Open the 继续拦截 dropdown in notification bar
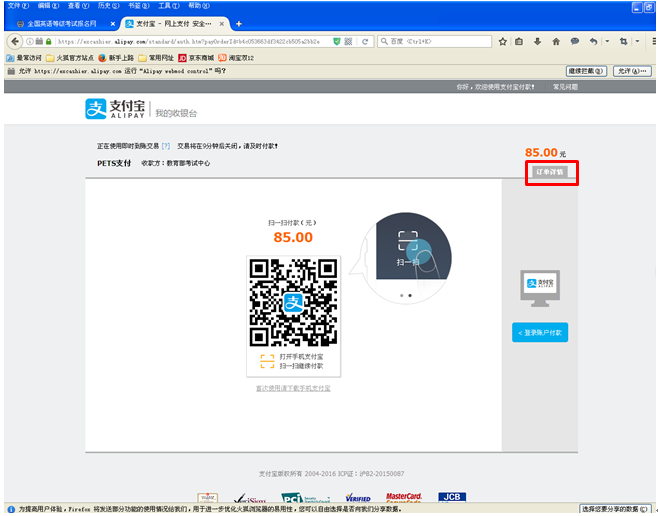Screen dimensions: 658x516 [586, 72]
